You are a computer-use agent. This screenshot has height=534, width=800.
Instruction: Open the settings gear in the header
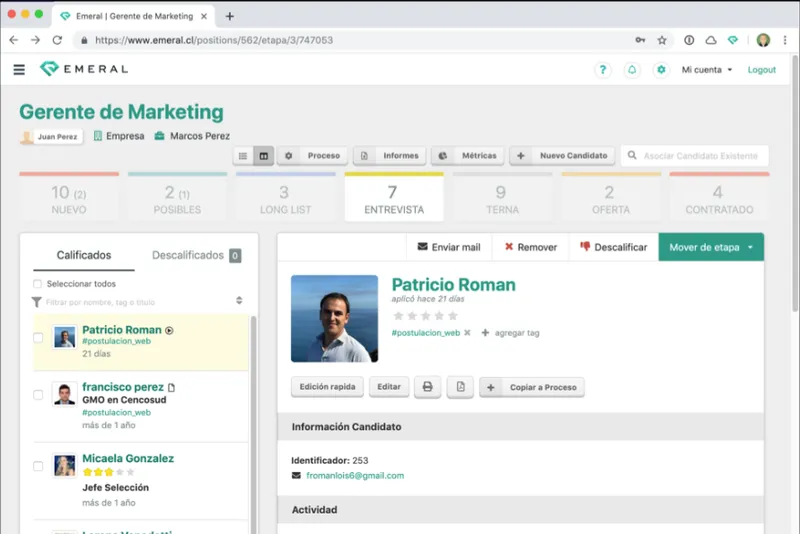tap(661, 70)
